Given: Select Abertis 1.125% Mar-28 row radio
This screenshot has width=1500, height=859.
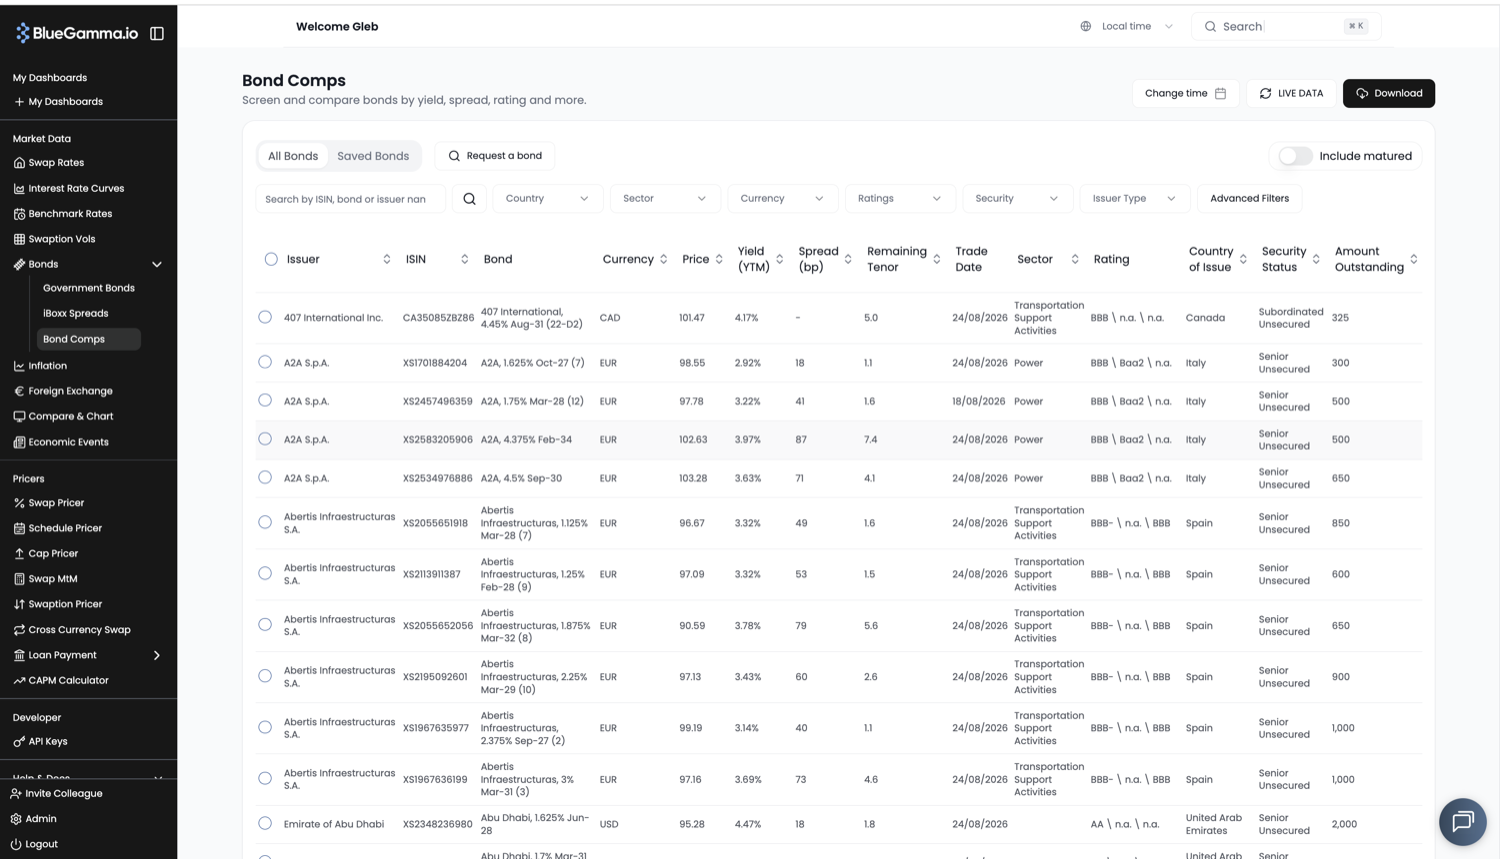Looking at the screenshot, I should coord(265,522).
